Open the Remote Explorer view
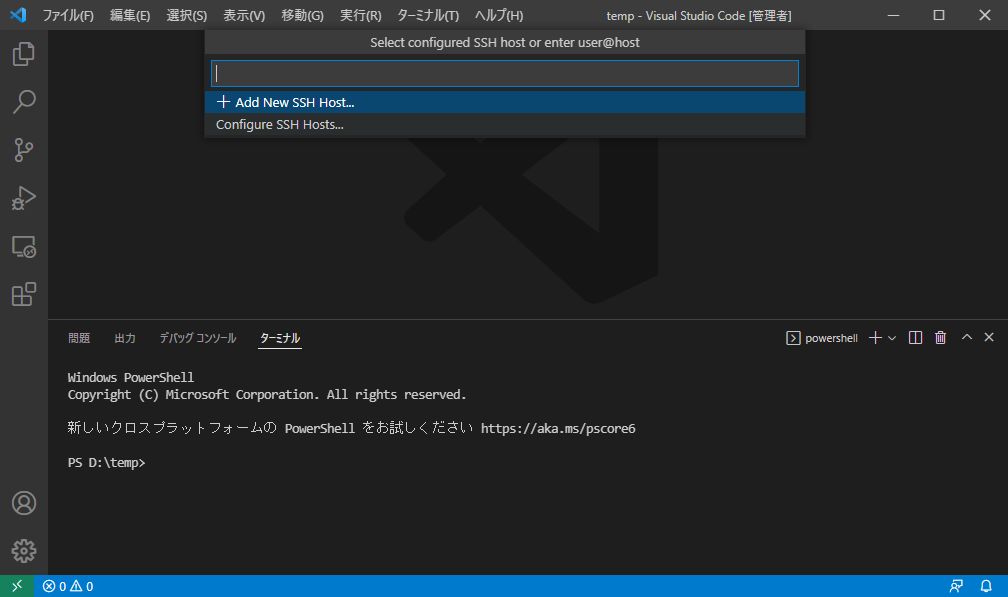1008x597 pixels. coord(24,246)
